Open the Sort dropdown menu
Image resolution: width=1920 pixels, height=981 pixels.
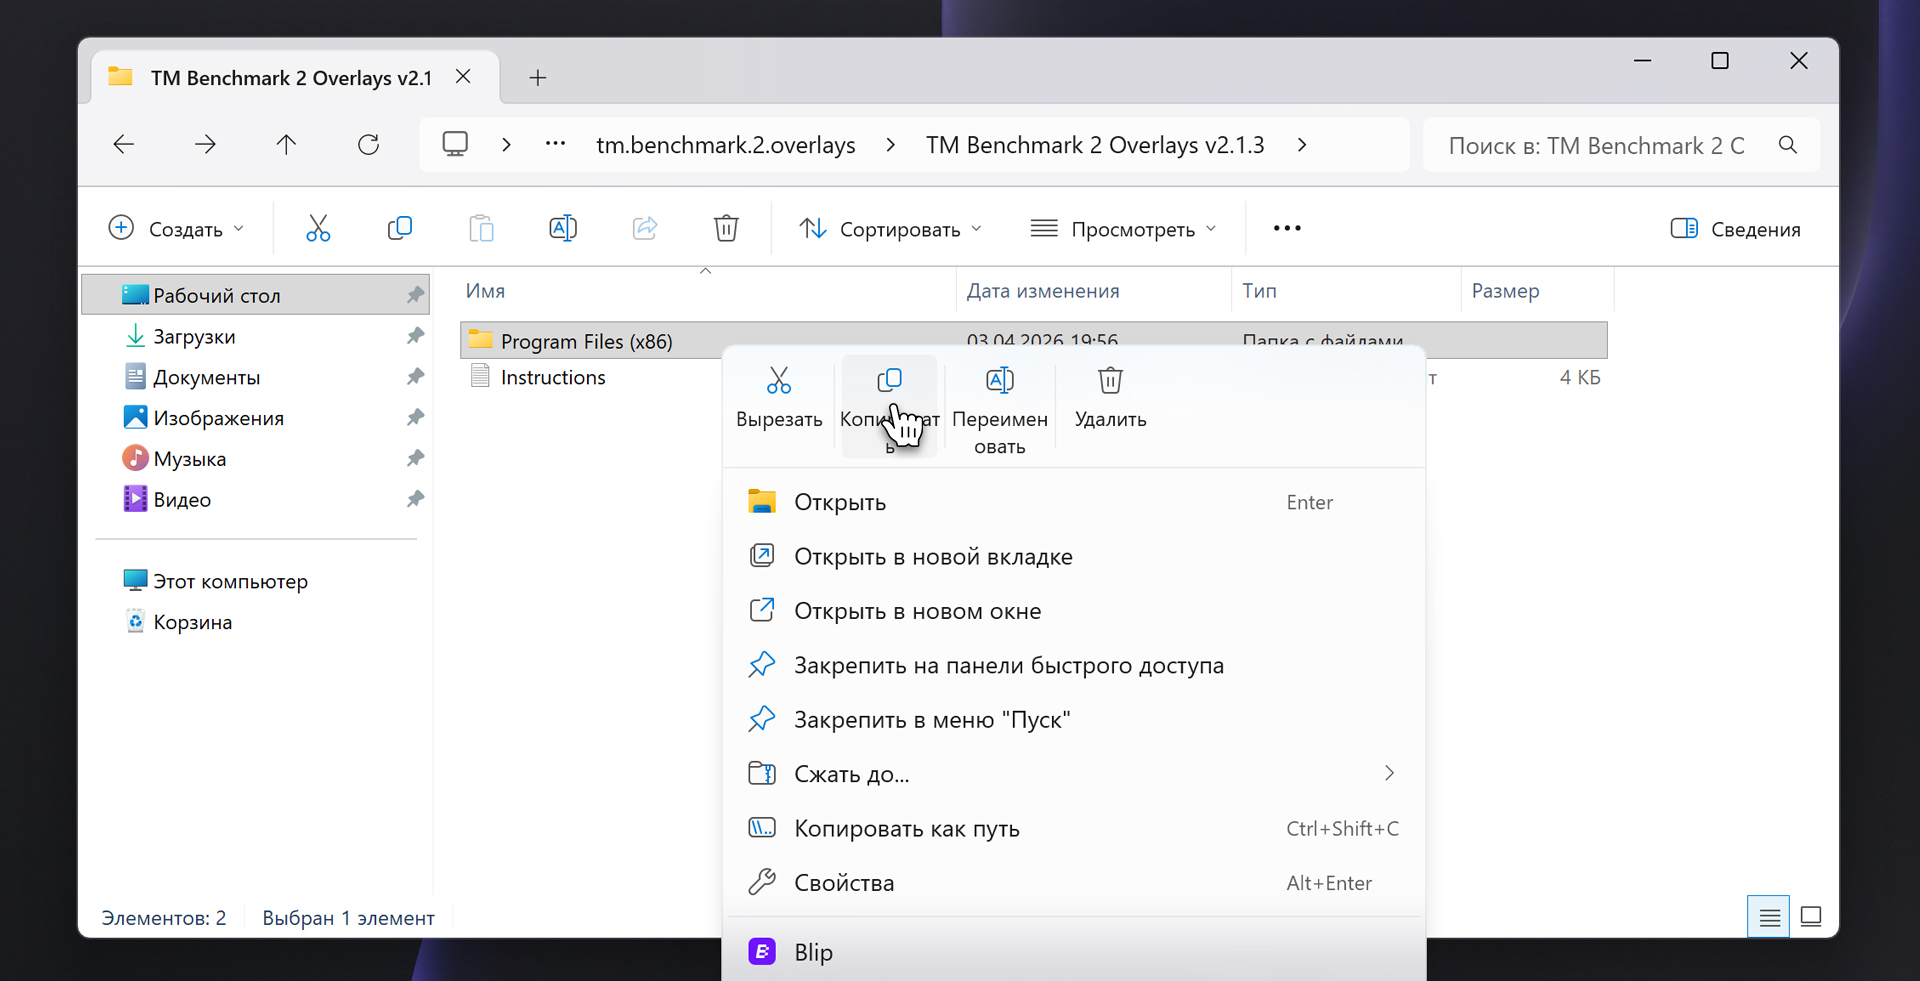[890, 229]
